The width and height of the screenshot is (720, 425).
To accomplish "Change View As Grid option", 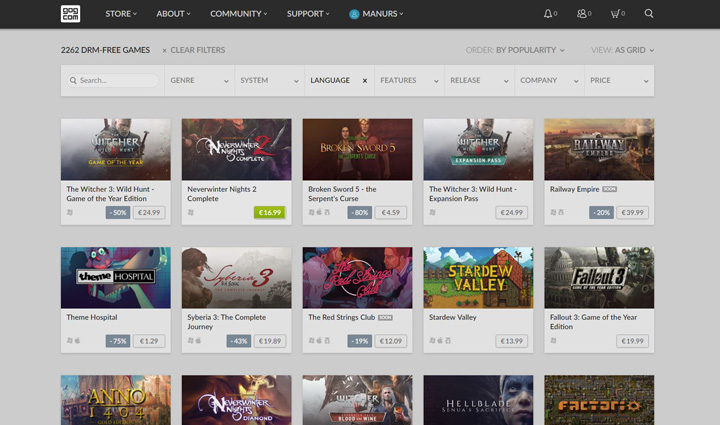I will 622,50.
